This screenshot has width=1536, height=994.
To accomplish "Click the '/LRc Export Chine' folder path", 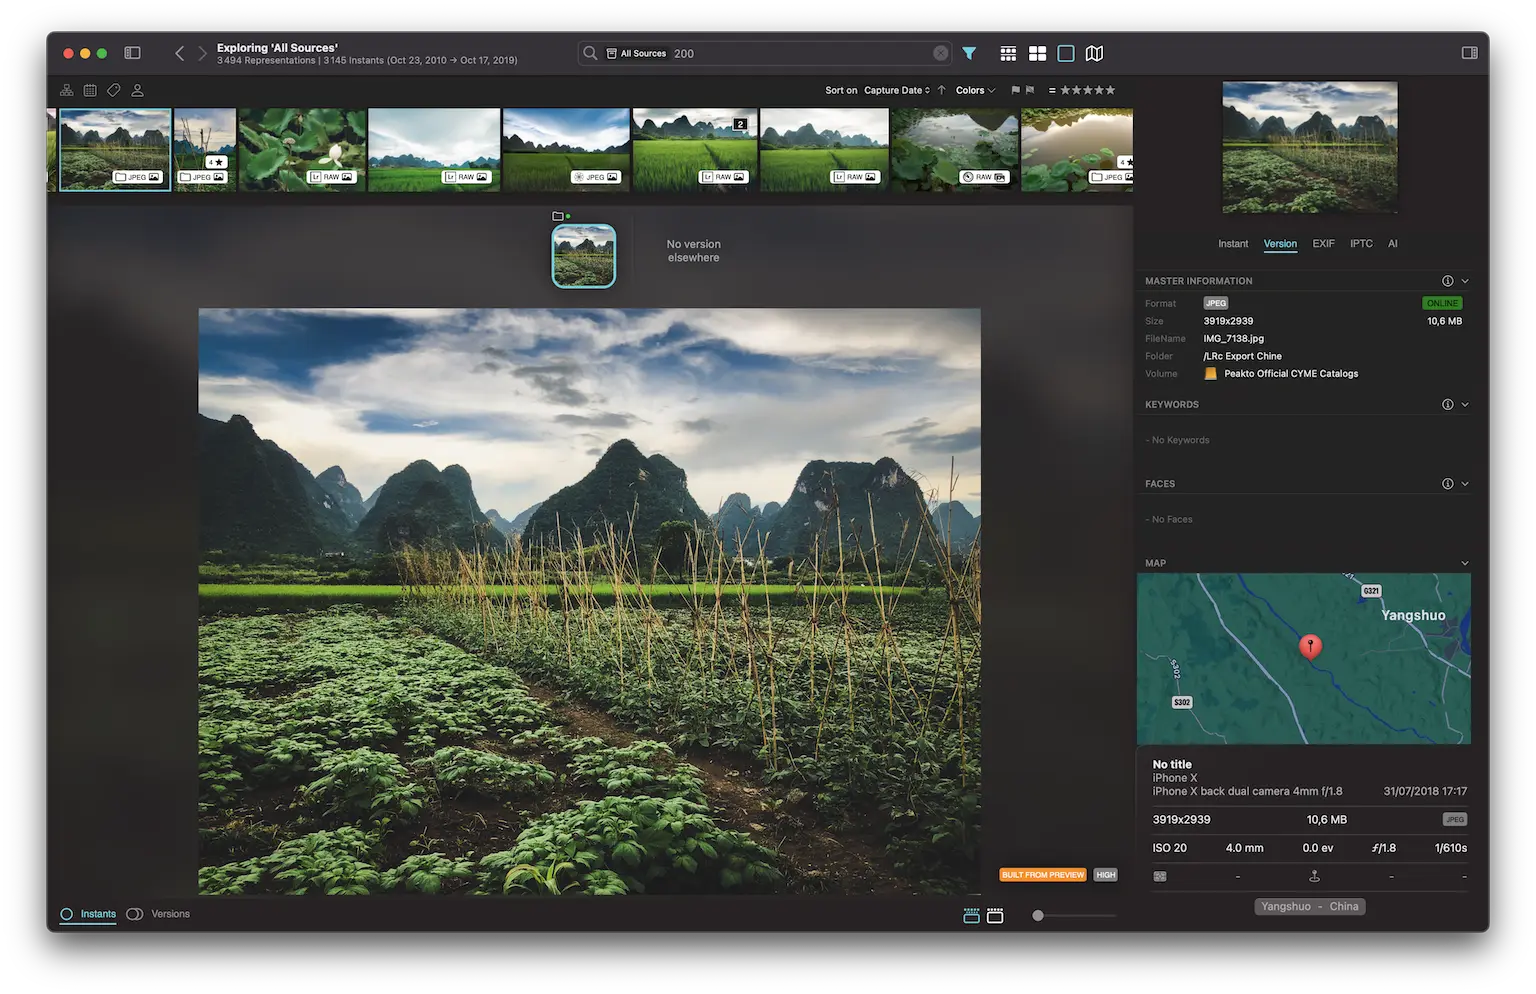I will (x=1242, y=356).
